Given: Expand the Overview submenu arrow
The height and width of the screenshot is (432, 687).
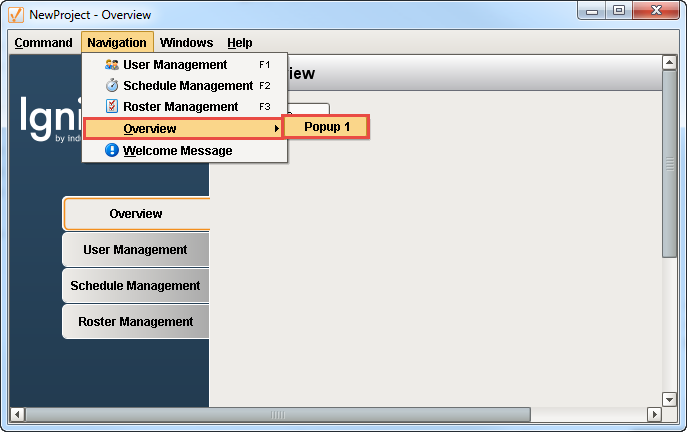Looking at the screenshot, I should coord(276,129).
